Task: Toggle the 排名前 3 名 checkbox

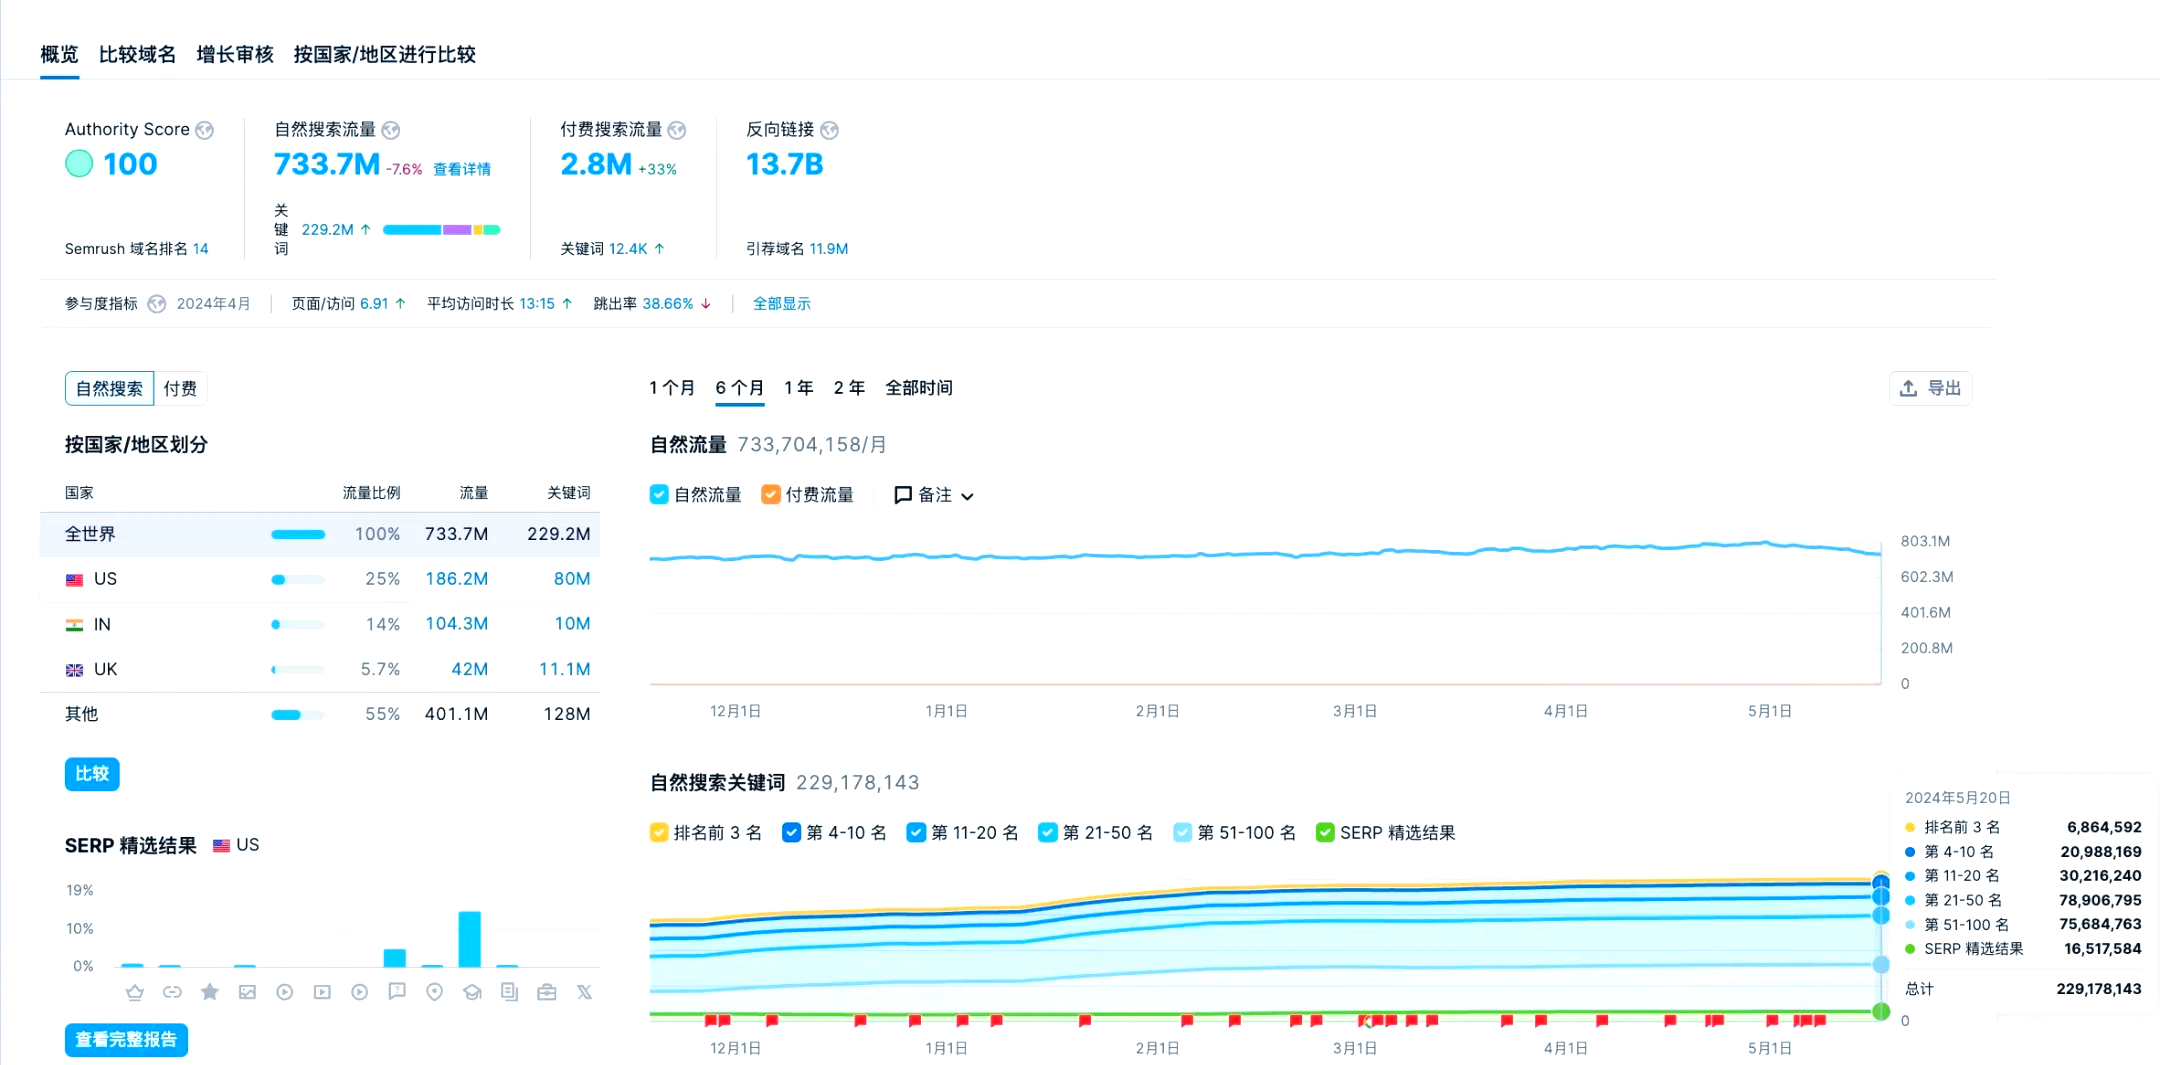Action: (659, 833)
